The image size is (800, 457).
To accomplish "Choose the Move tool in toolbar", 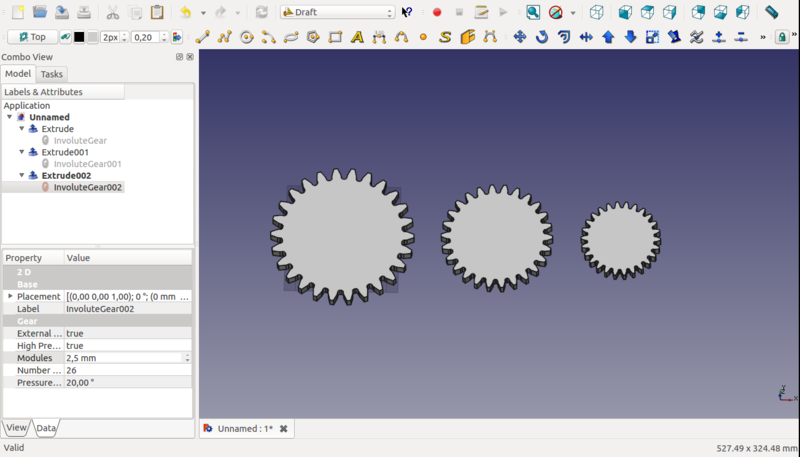I will tap(520, 37).
